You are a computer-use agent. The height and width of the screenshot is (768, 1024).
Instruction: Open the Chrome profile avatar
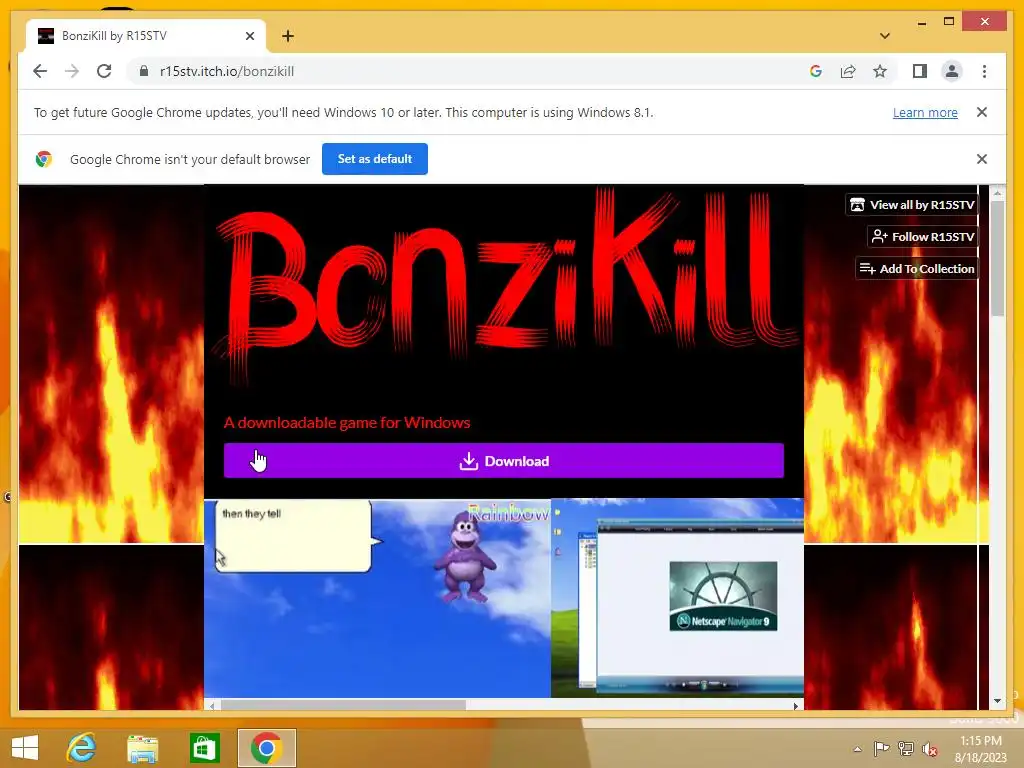[952, 71]
